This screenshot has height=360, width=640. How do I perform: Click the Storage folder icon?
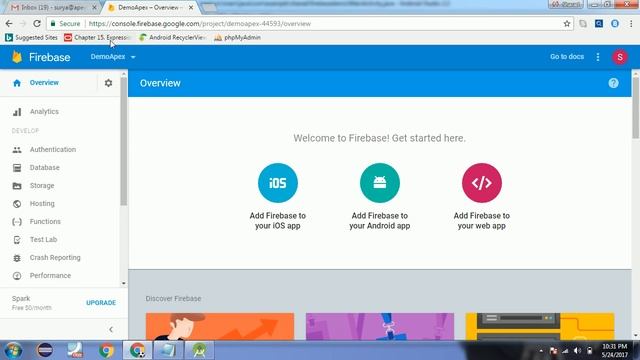[17, 186]
